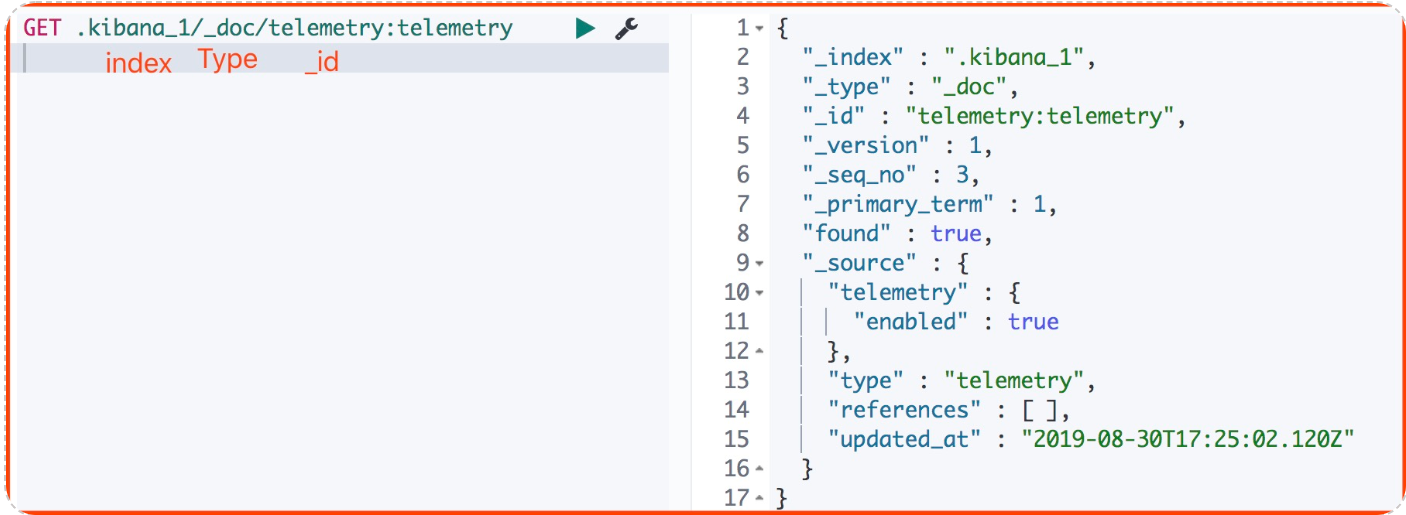
Task: Click the updated_at timestamp value
Action: point(1186,439)
